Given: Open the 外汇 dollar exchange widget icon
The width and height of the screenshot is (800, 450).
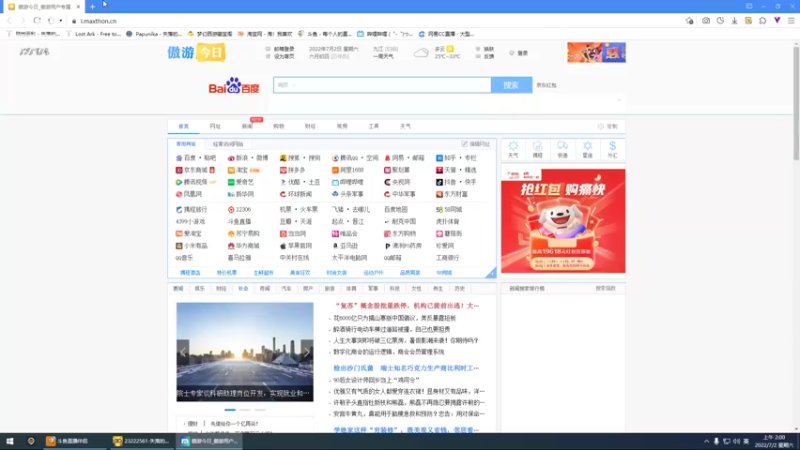Looking at the screenshot, I should 612,149.
